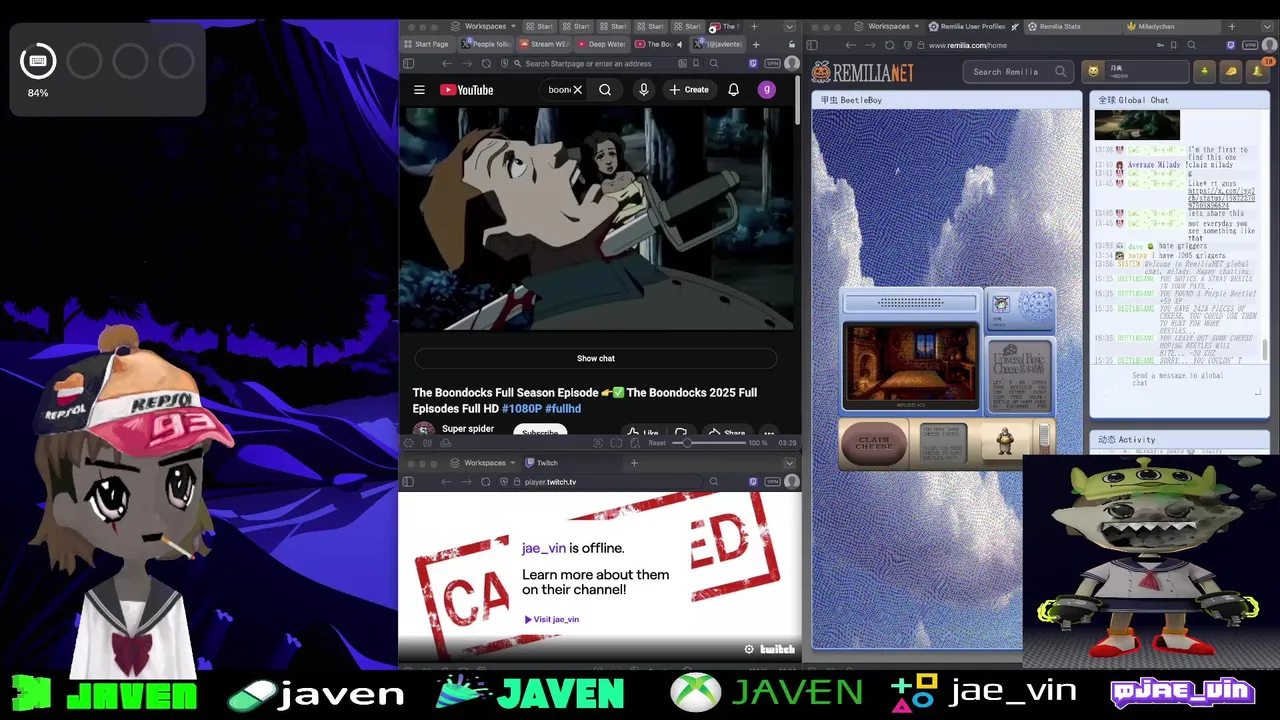Open the #1080P hashtag link
The height and width of the screenshot is (720, 1280).
point(521,409)
